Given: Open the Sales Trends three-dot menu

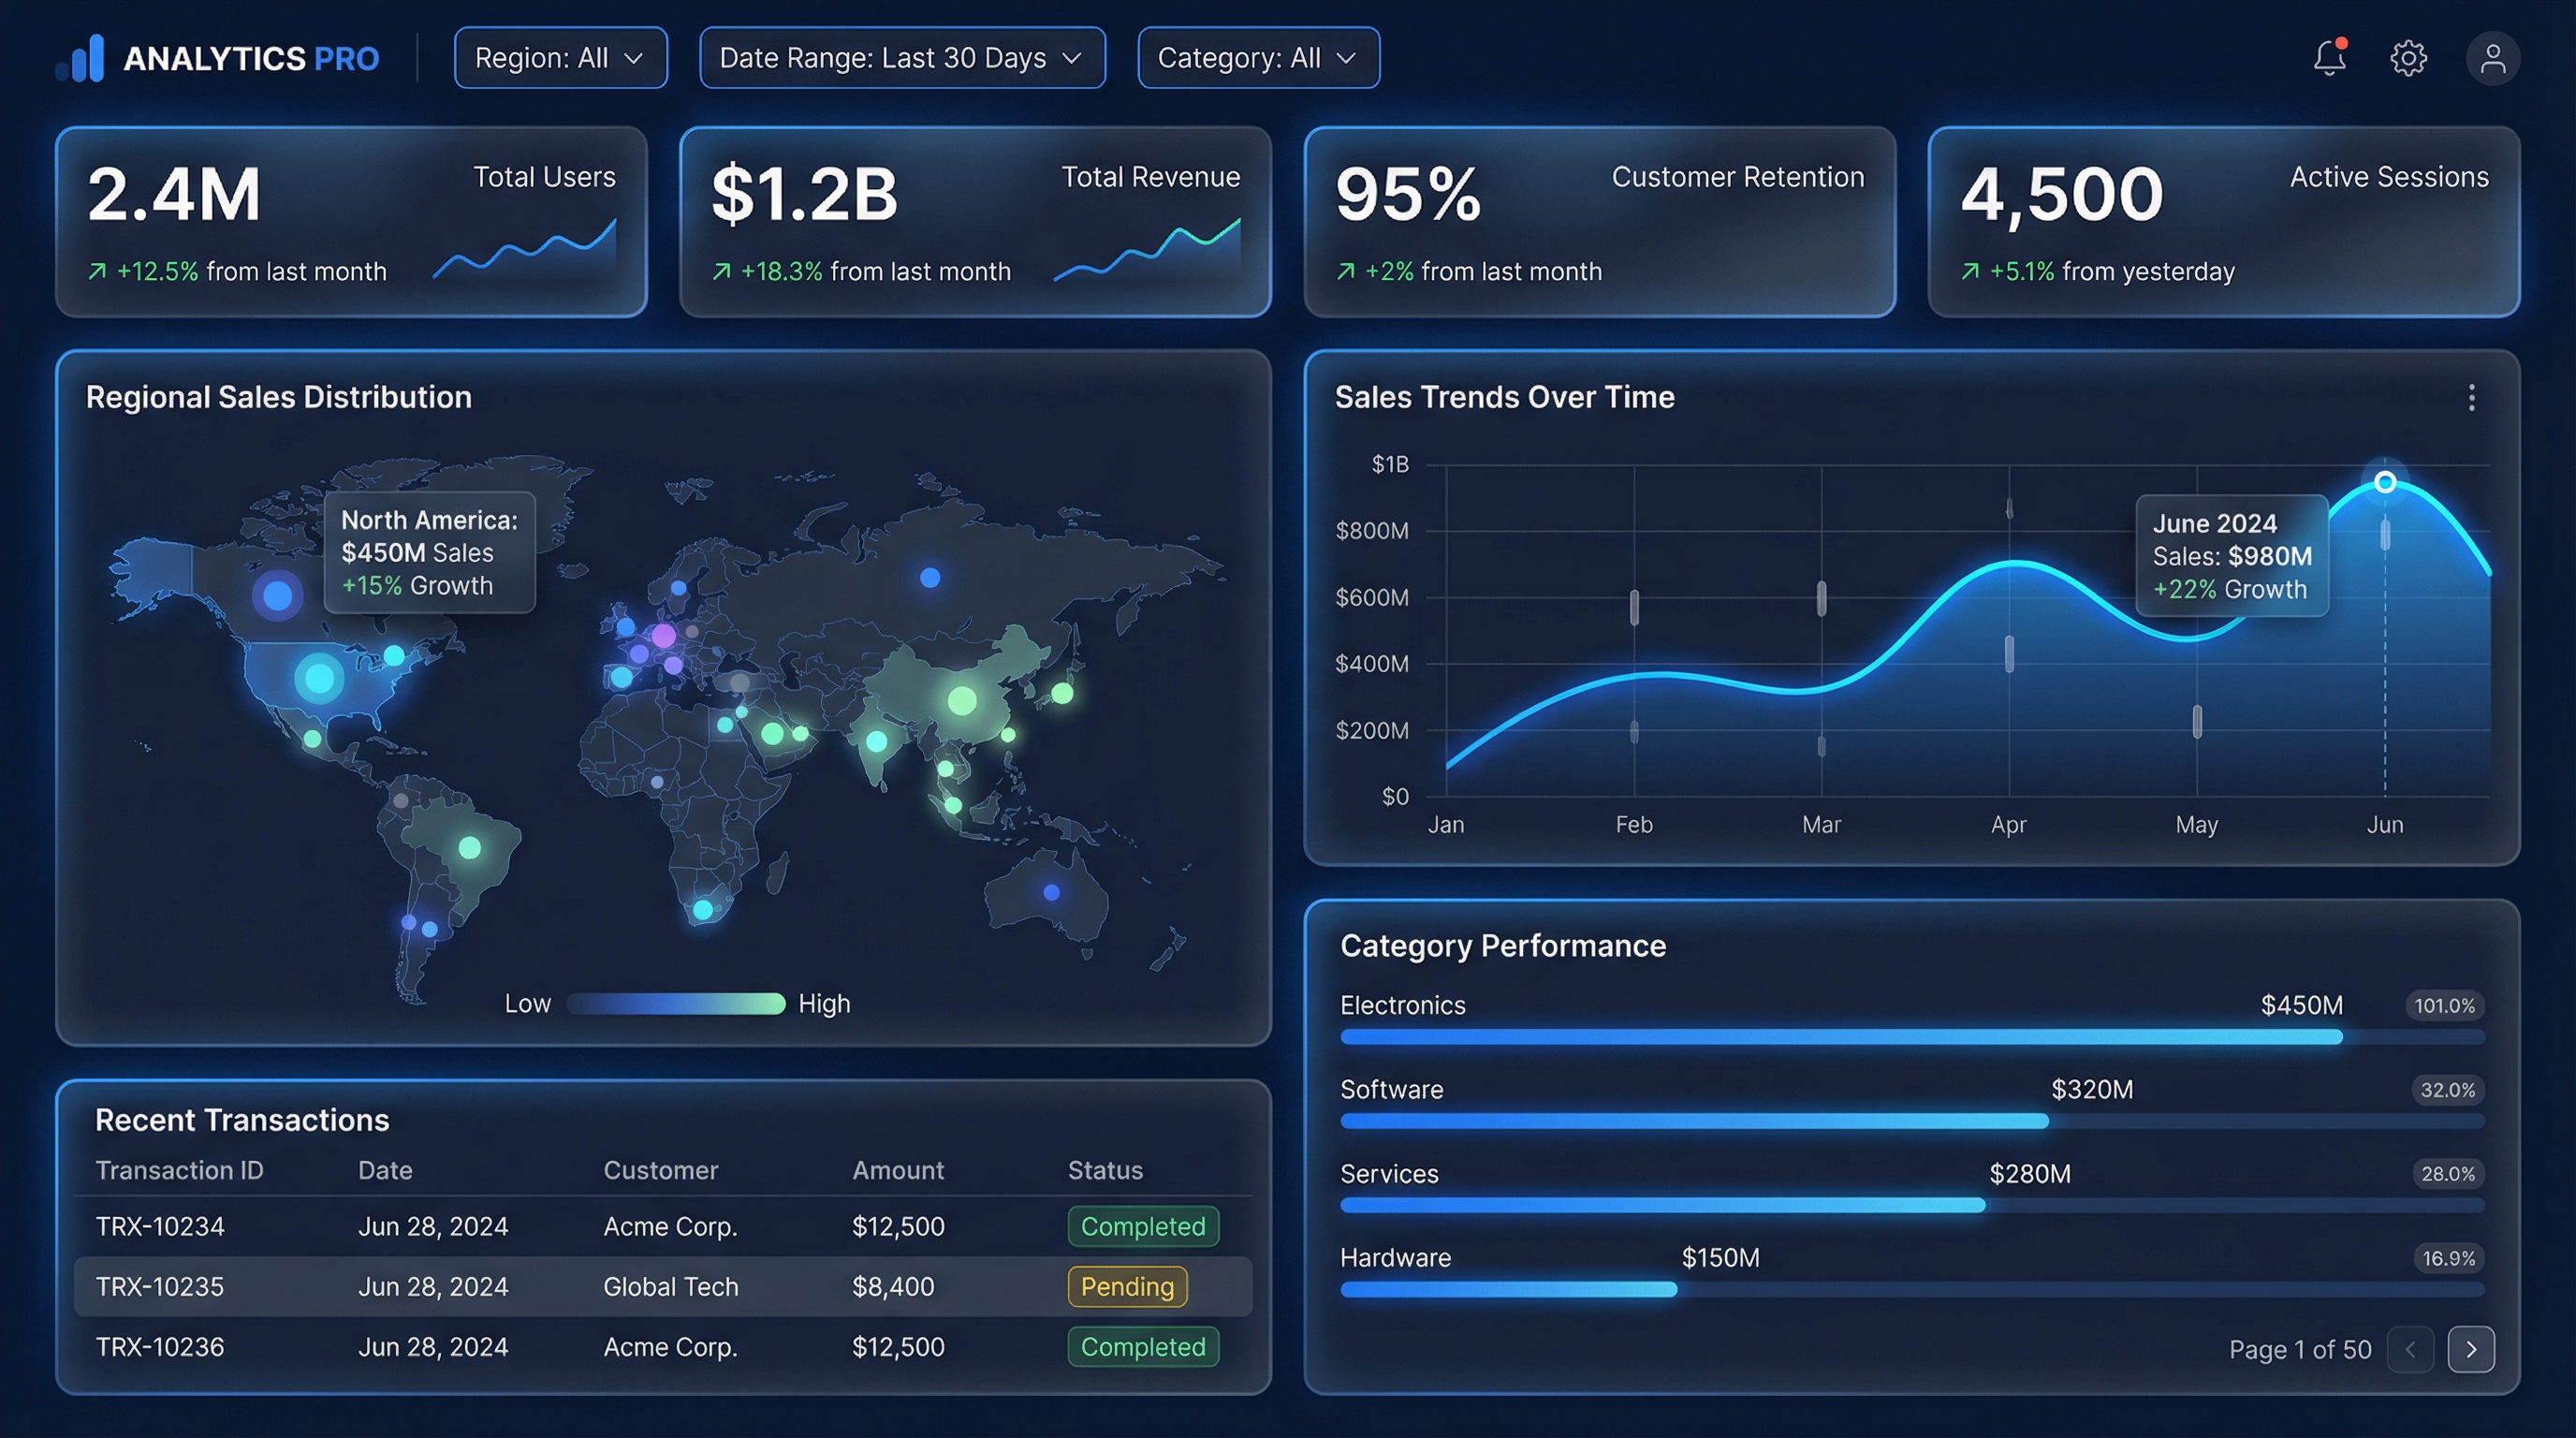Looking at the screenshot, I should (x=2471, y=398).
